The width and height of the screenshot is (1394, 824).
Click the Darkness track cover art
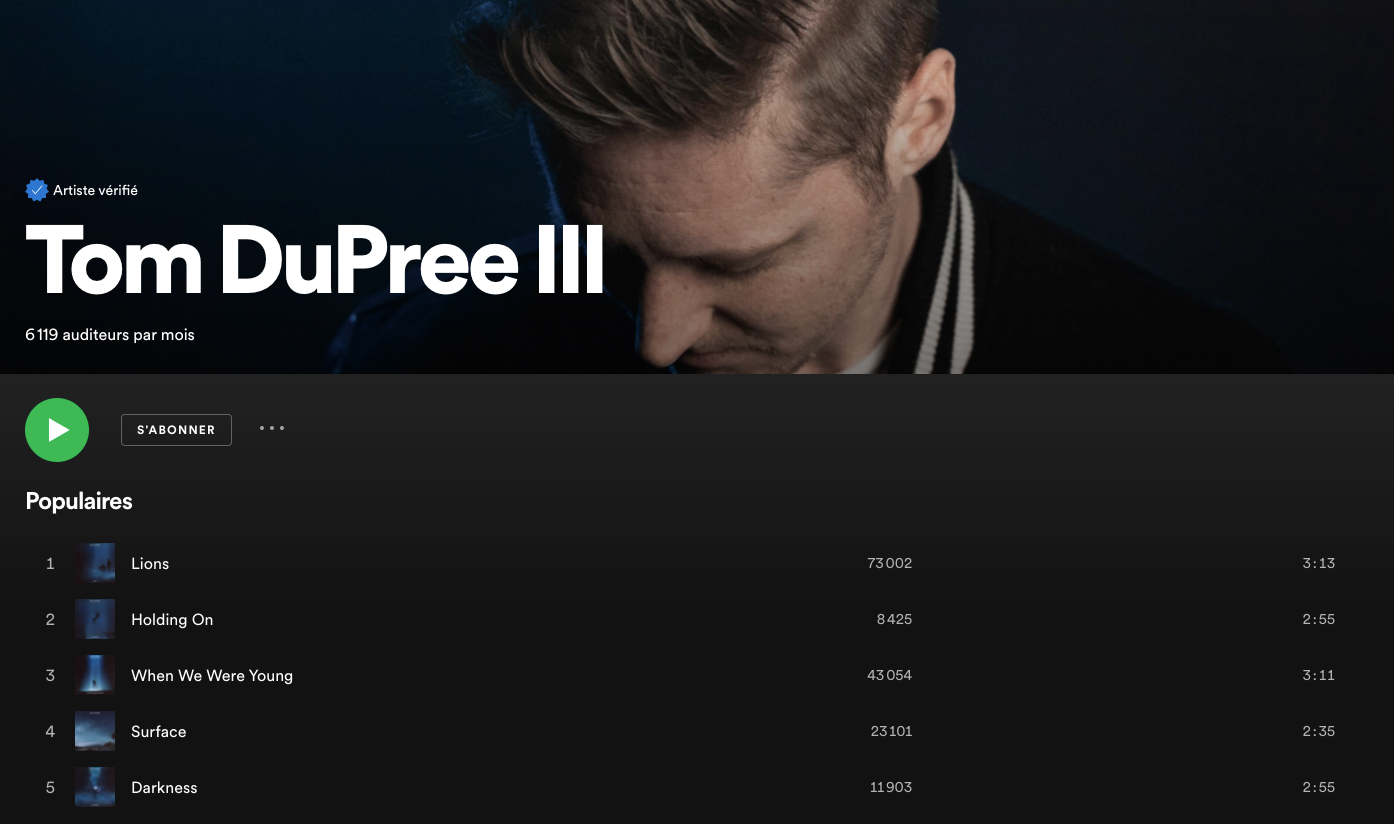point(95,787)
